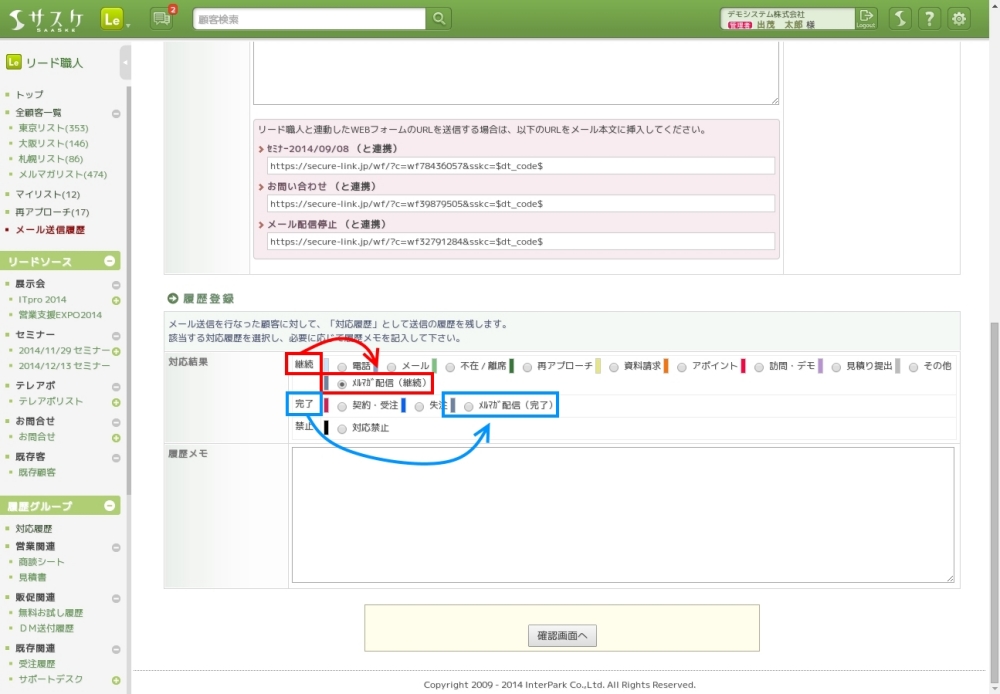
Task: Open the notifications chat icon
Action: [x=161, y=18]
